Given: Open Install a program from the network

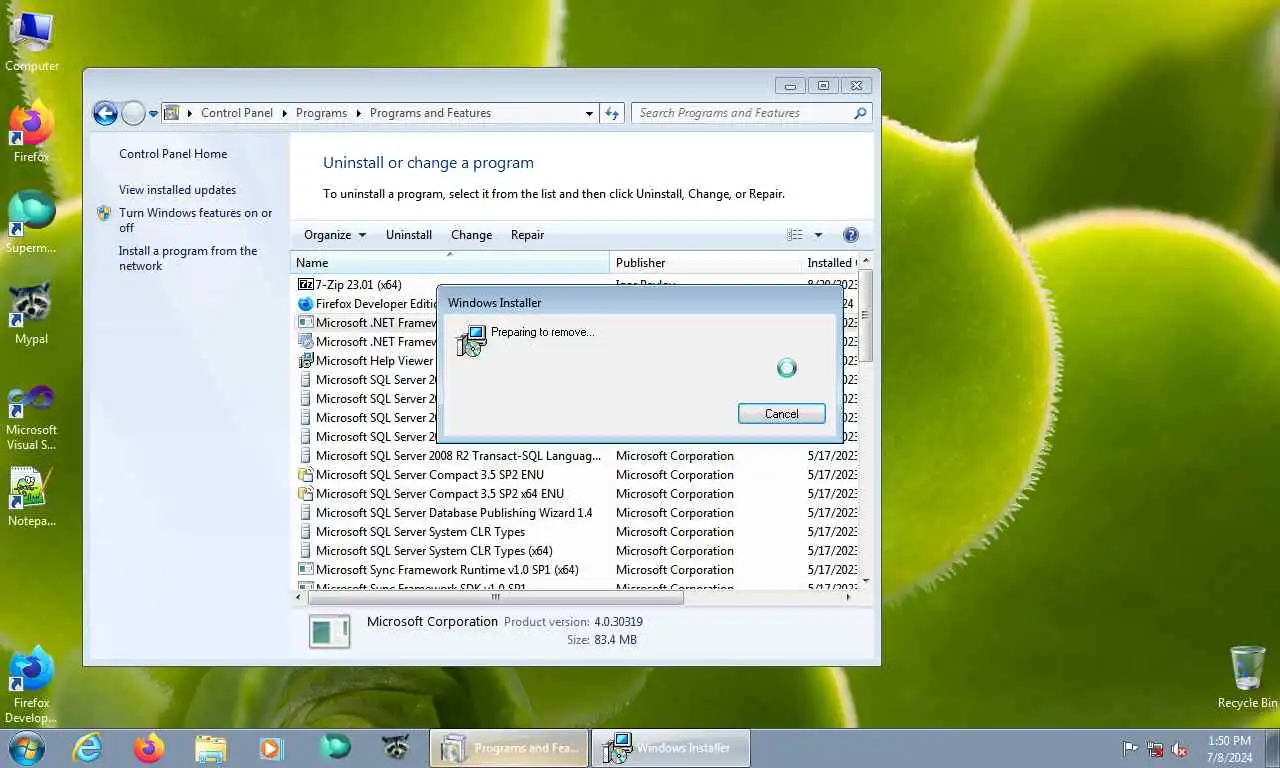Looking at the screenshot, I should pos(188,258).
